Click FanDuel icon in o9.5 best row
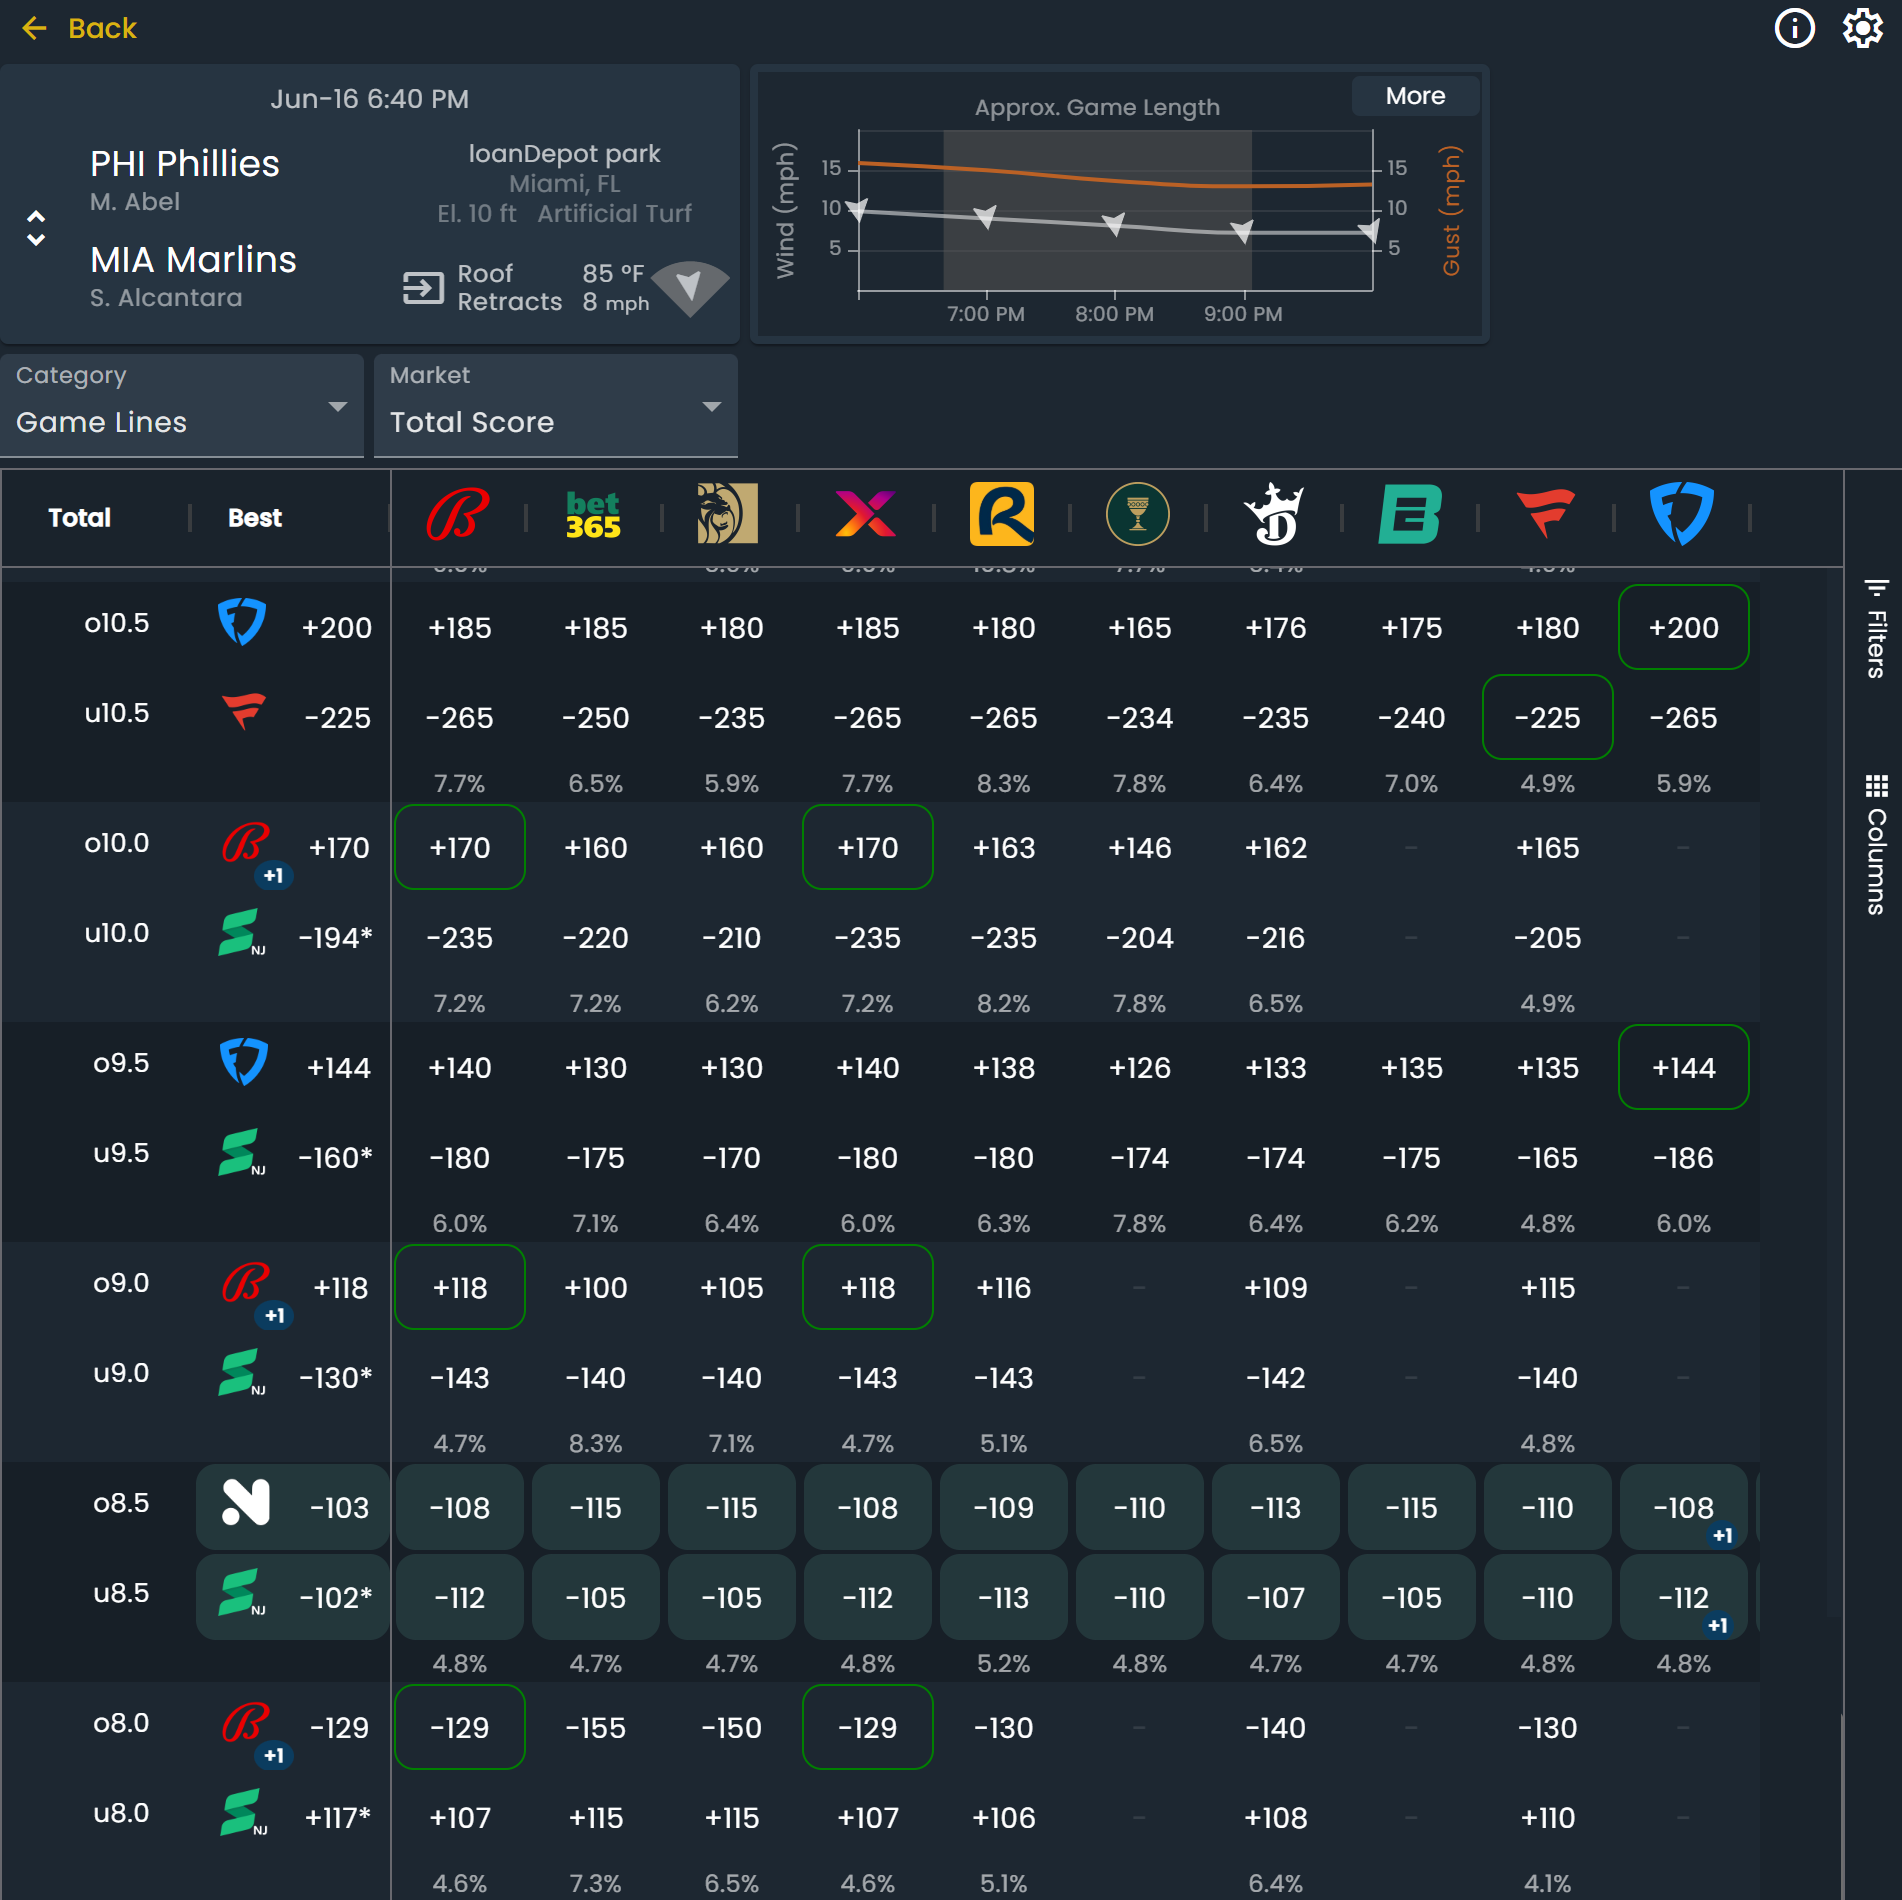The height and width of the screenshot is (1900, 1902). (x=243, y=1062)
